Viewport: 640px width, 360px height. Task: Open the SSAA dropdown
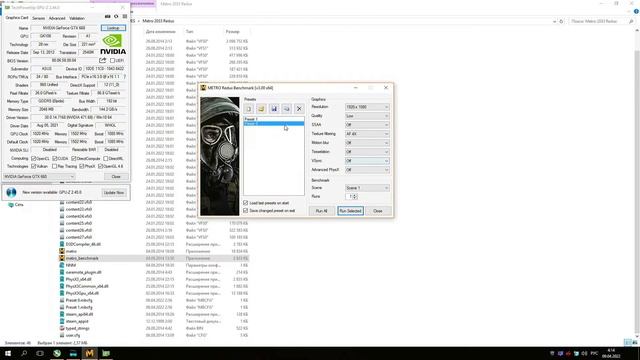(367, 125)
